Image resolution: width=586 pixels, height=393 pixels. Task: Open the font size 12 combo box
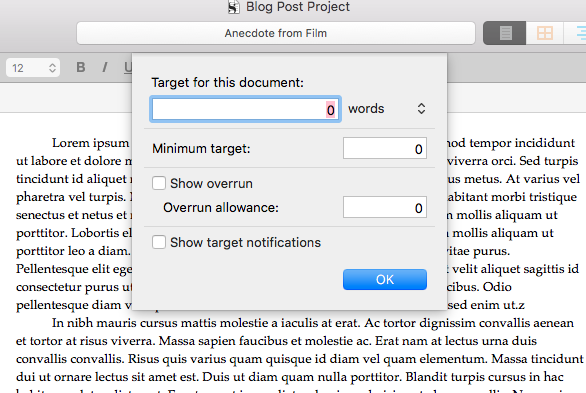[33, 68]
